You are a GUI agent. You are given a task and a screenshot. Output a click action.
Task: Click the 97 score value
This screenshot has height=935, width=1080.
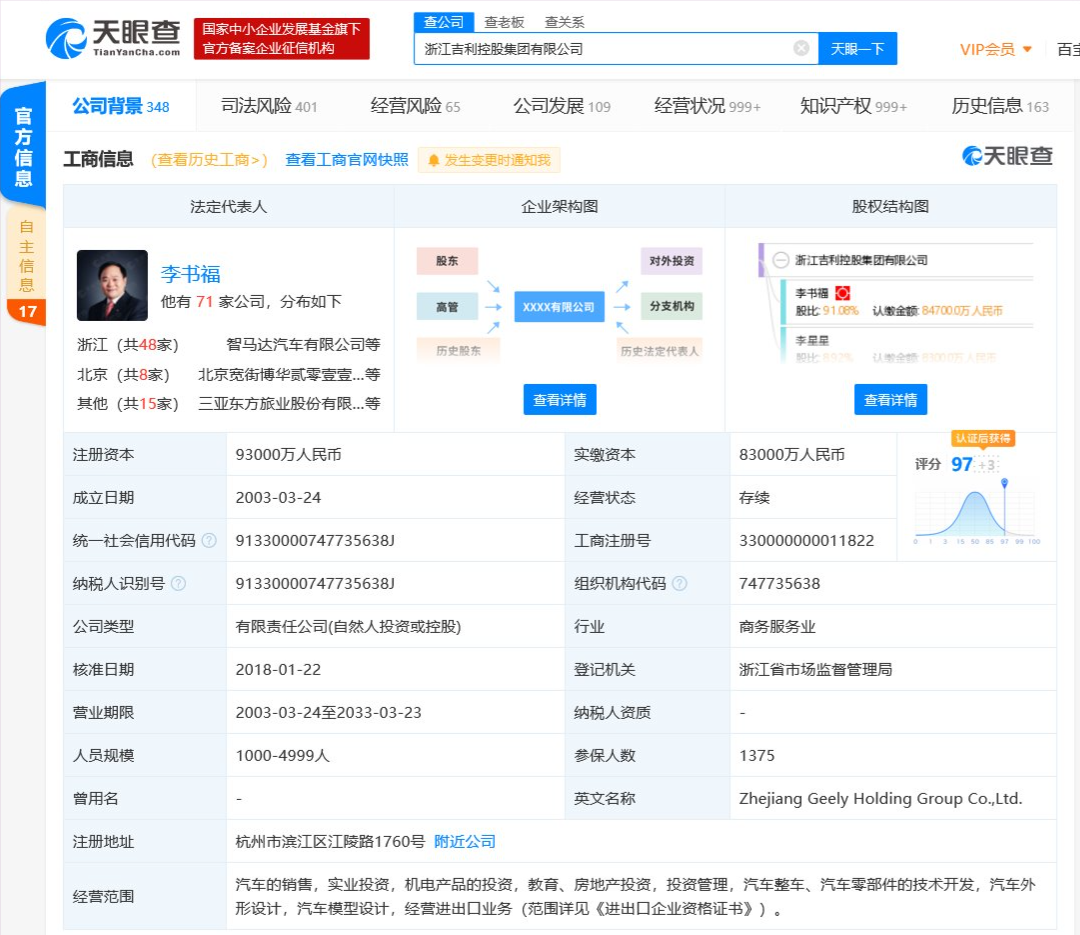[962, 464]
